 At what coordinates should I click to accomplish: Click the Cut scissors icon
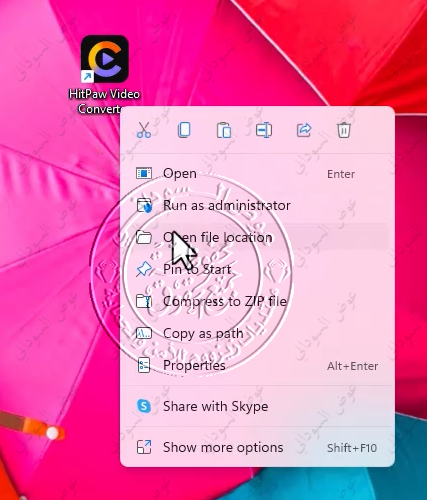(144, 130)
